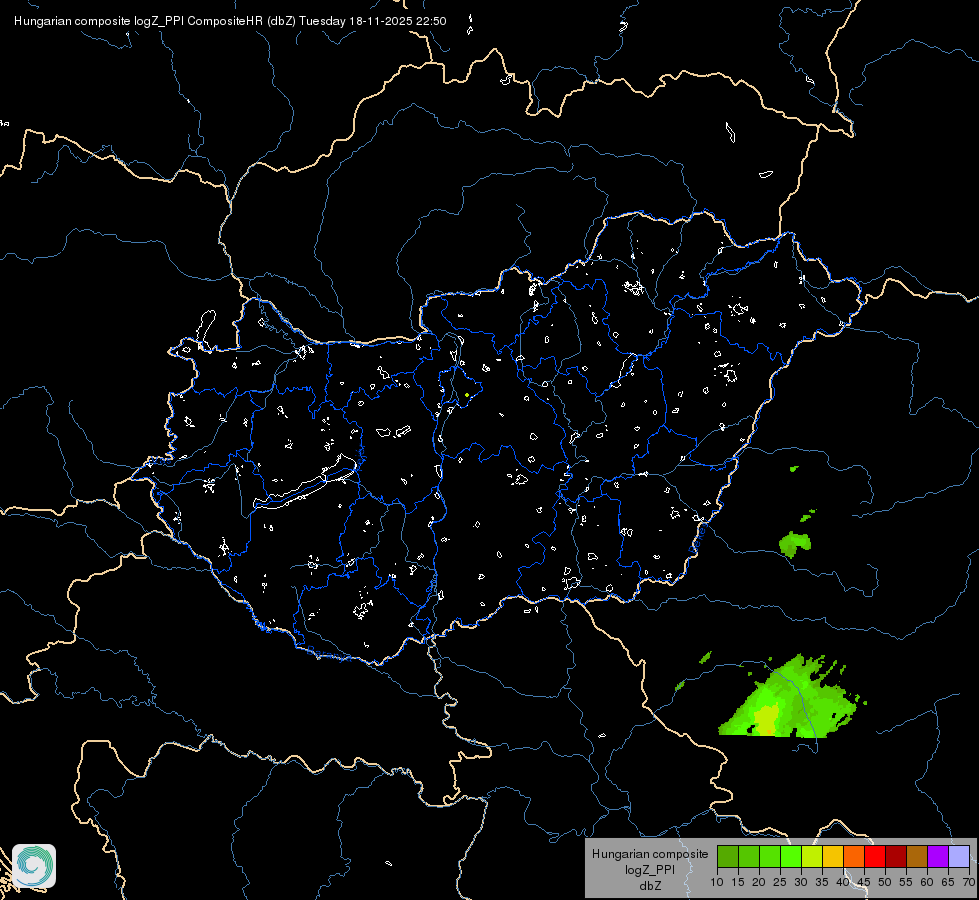Click the legend scale value 30

coord(801,883)
